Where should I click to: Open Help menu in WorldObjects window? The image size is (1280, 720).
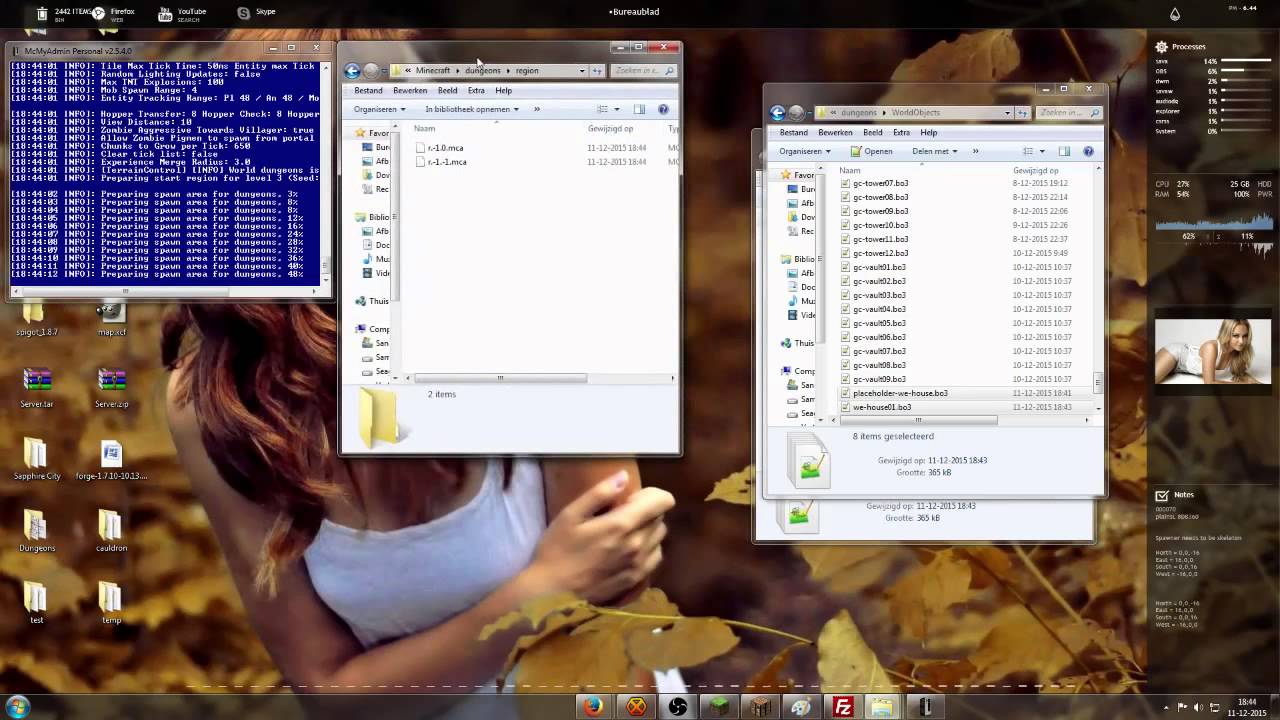[929, 133]
